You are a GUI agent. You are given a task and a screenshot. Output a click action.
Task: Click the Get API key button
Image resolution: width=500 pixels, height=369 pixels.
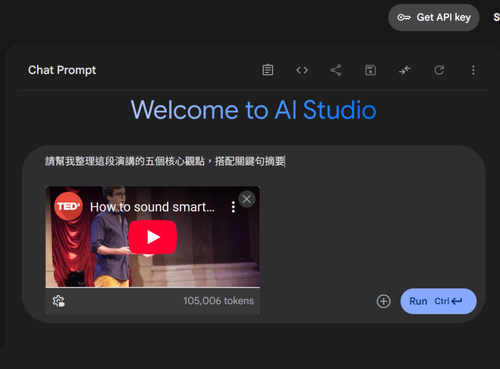(433, 17)
